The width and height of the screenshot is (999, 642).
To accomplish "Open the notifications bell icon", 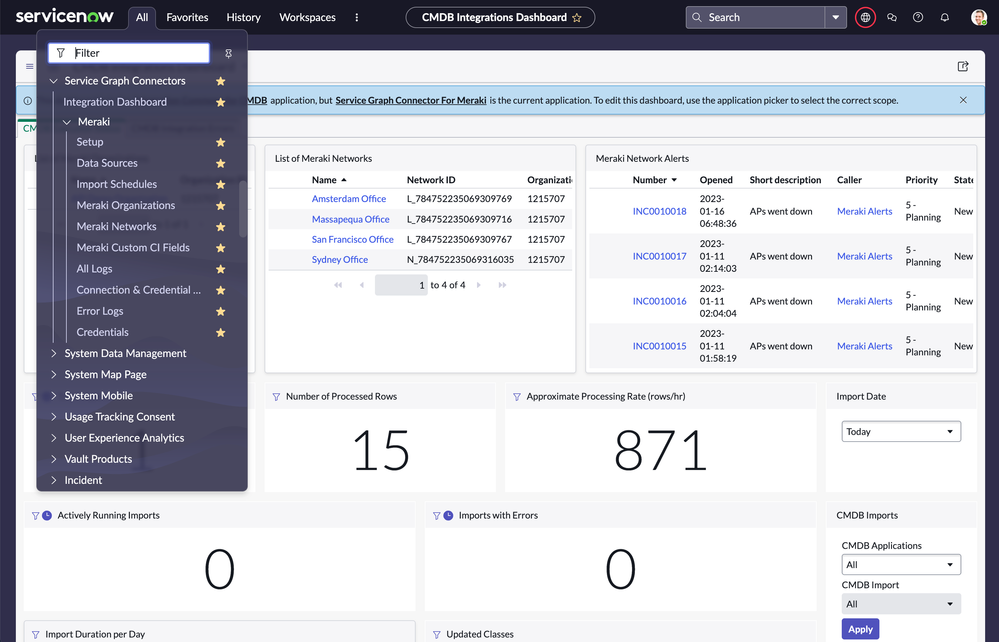I will pos(945,17).
